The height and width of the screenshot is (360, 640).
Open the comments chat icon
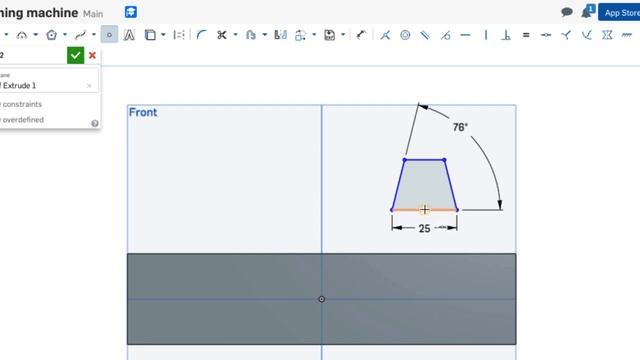567,12
